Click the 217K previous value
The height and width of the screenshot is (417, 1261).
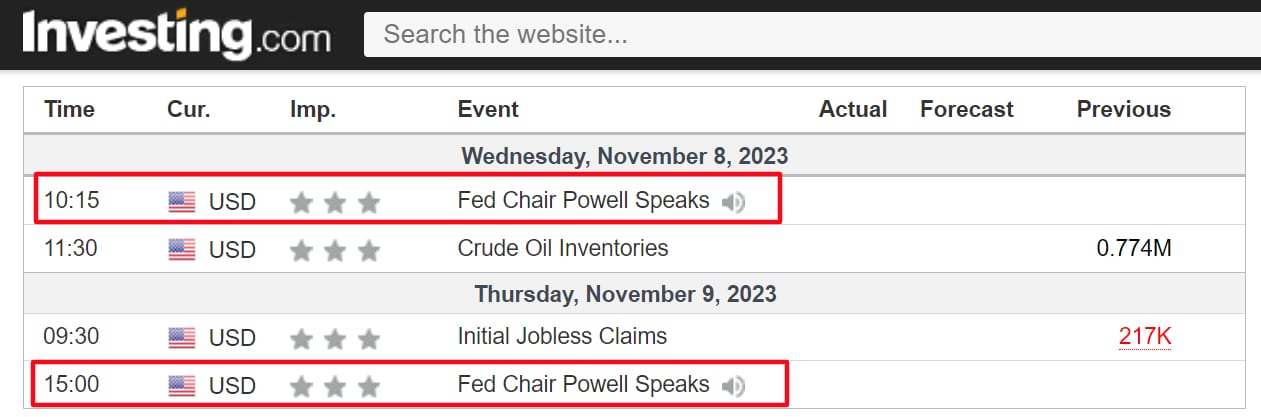[1145, 337]
